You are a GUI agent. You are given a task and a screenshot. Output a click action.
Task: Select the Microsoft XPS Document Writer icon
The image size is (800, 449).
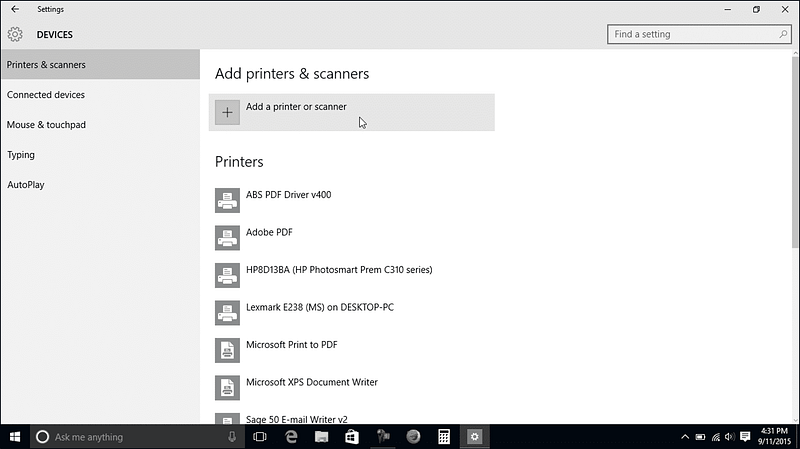[x=227, y=388]
